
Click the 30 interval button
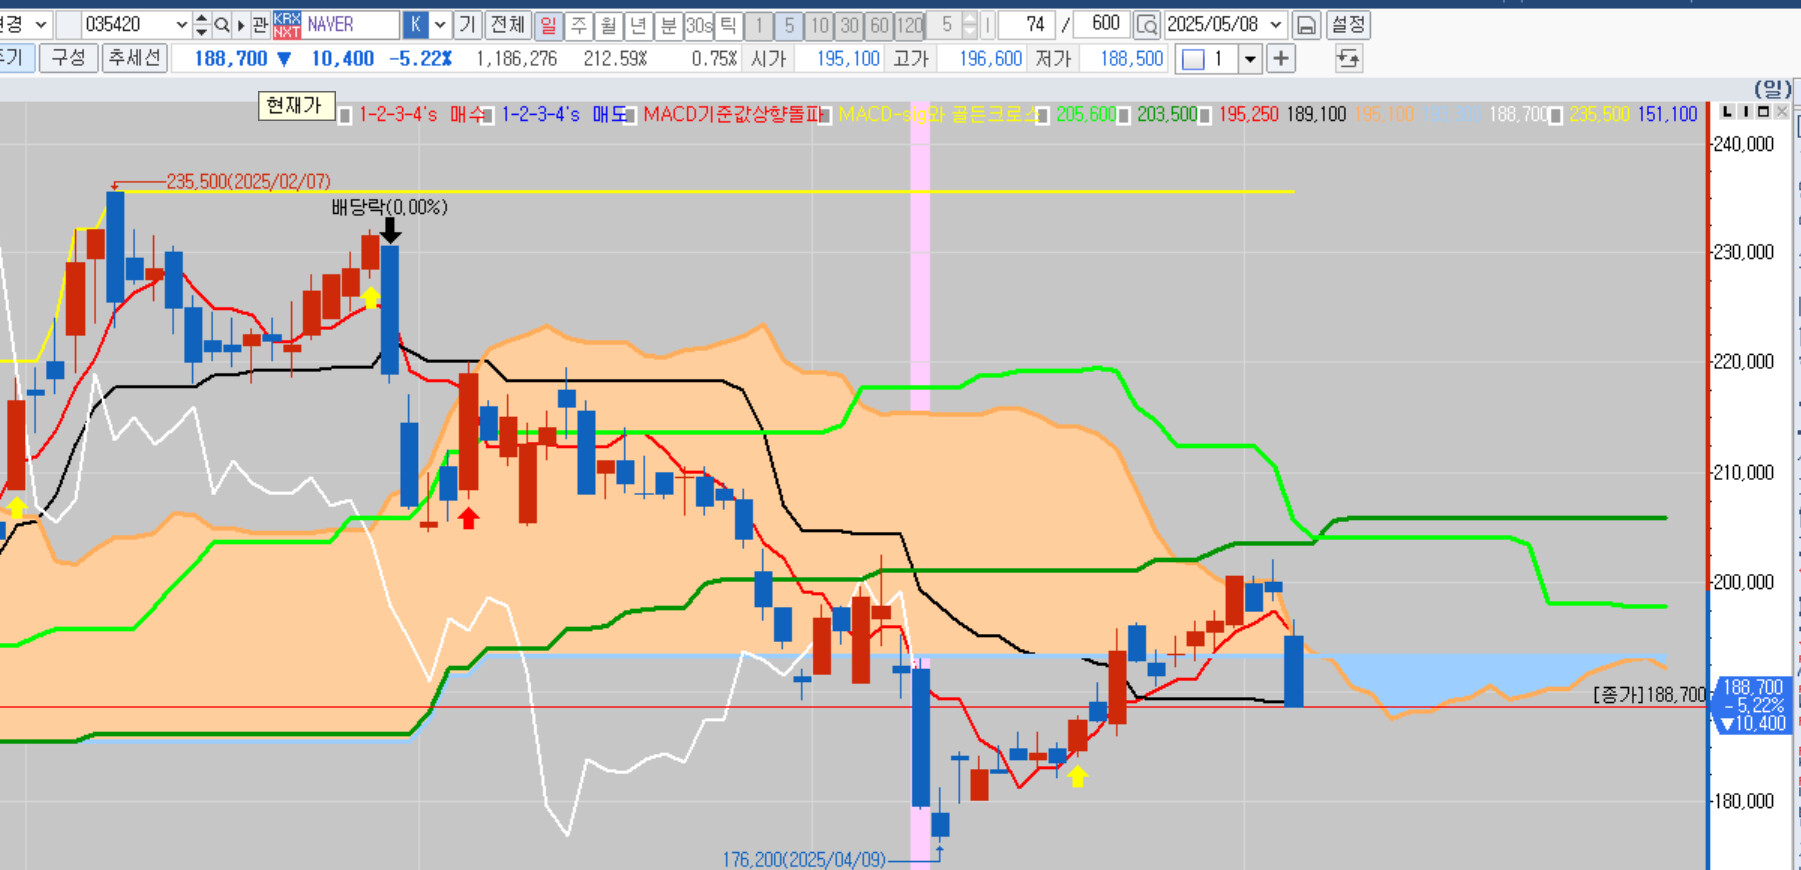[x=849, y=25]
